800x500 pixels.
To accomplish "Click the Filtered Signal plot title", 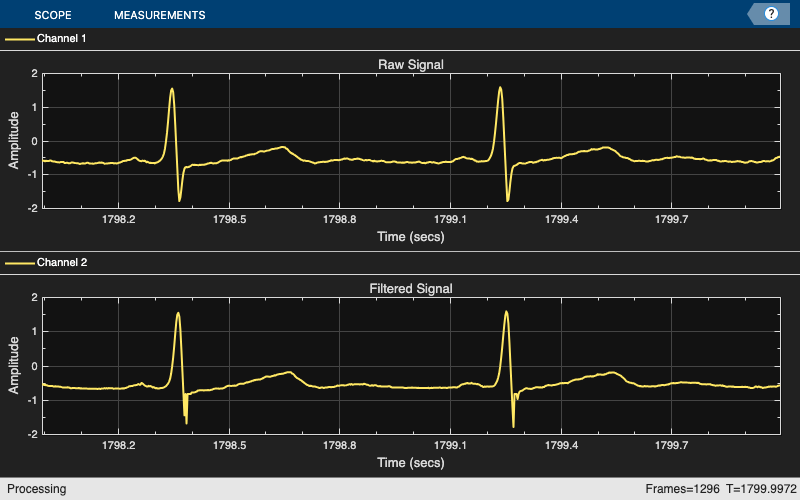I will coord(411,289).
